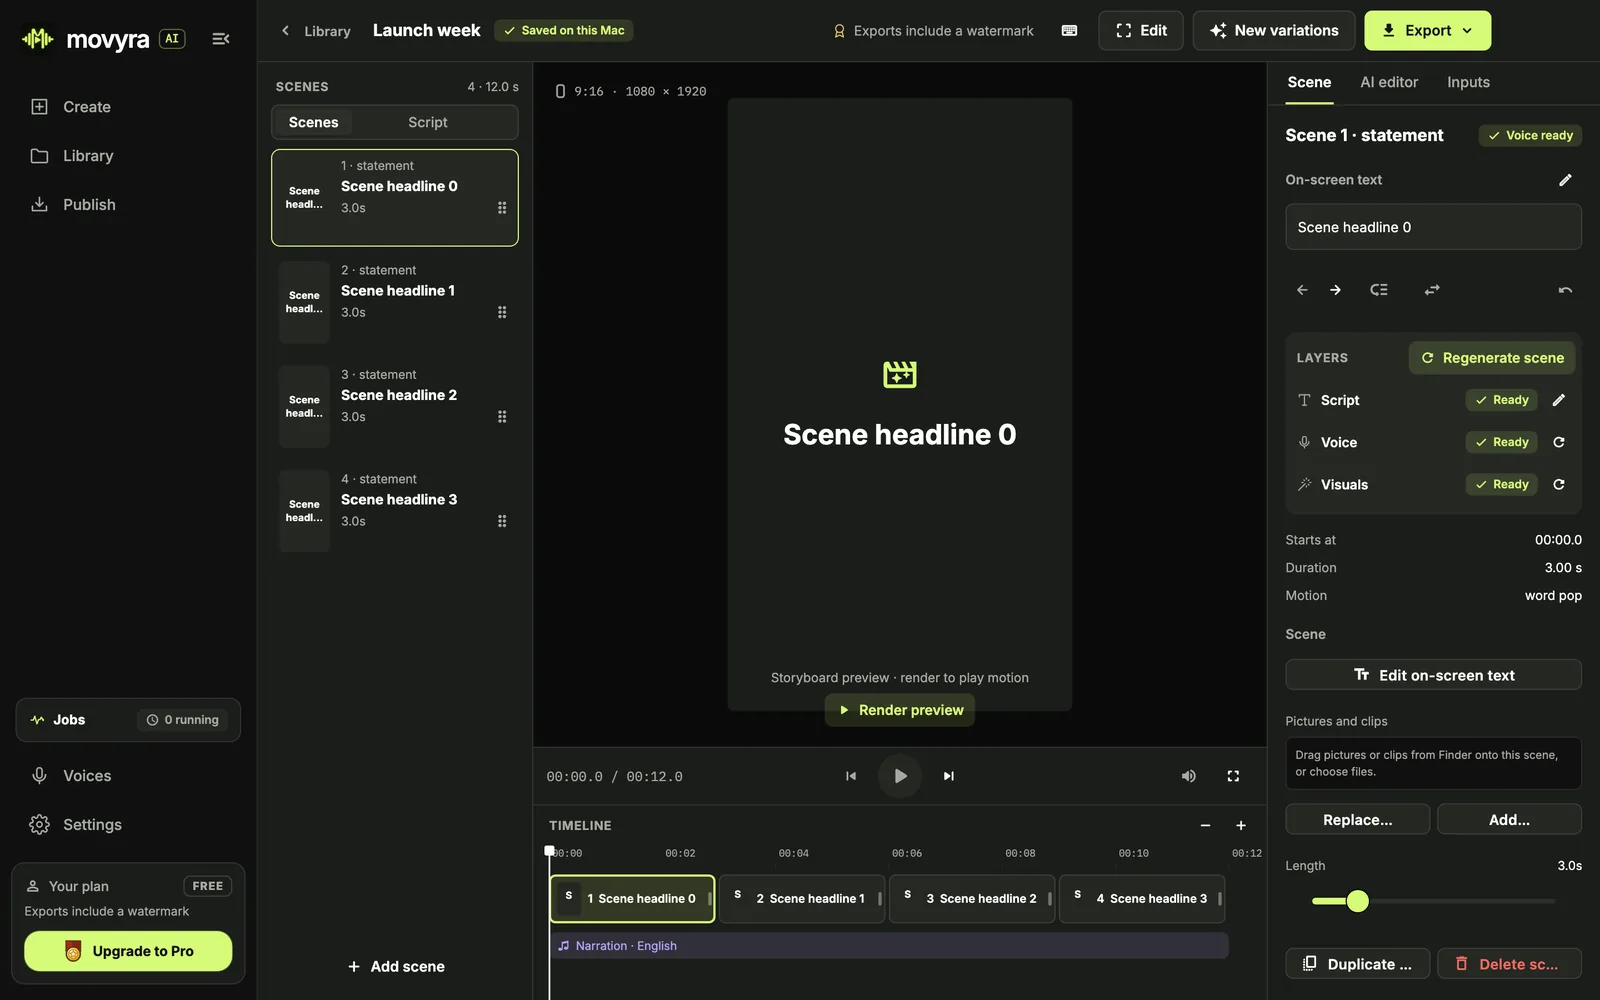Click the right arrow icon under the on-screen text

1335,290
